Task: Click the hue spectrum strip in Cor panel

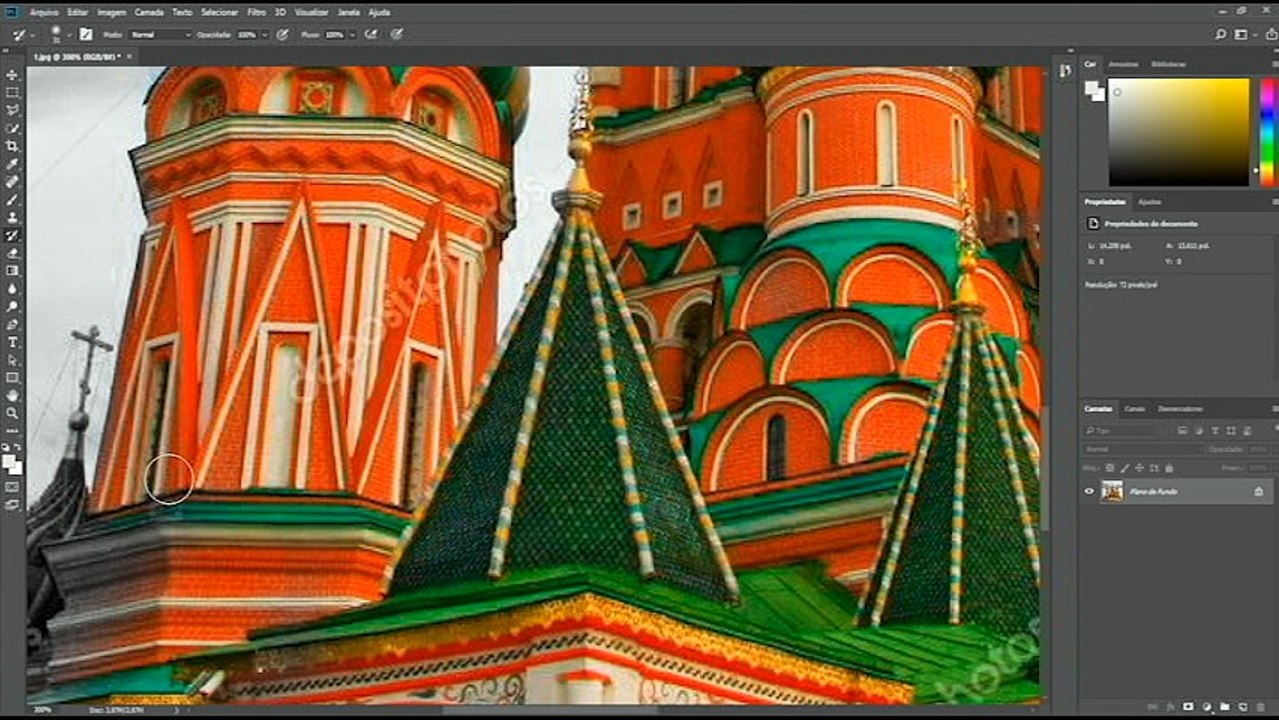Action: pyautogui.click(x=1267, y=131)
